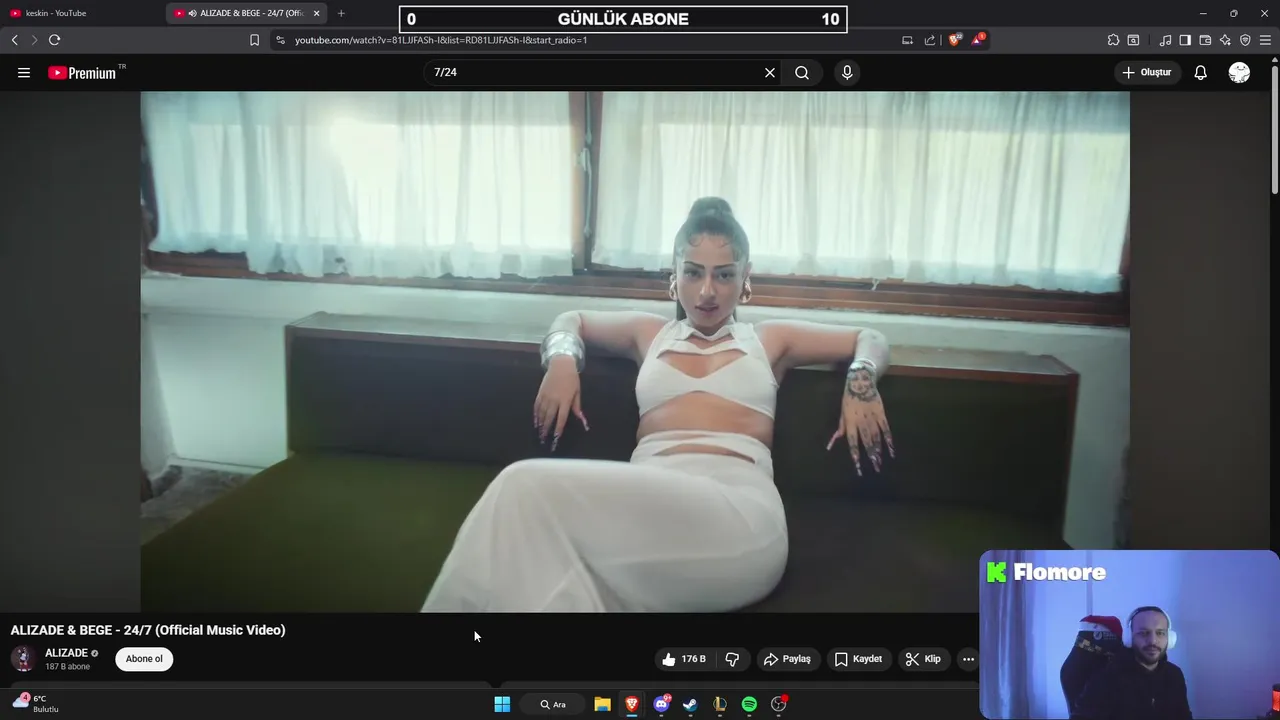
Task: Open the extensions puzzle icon
Action: click(1113, 40)
